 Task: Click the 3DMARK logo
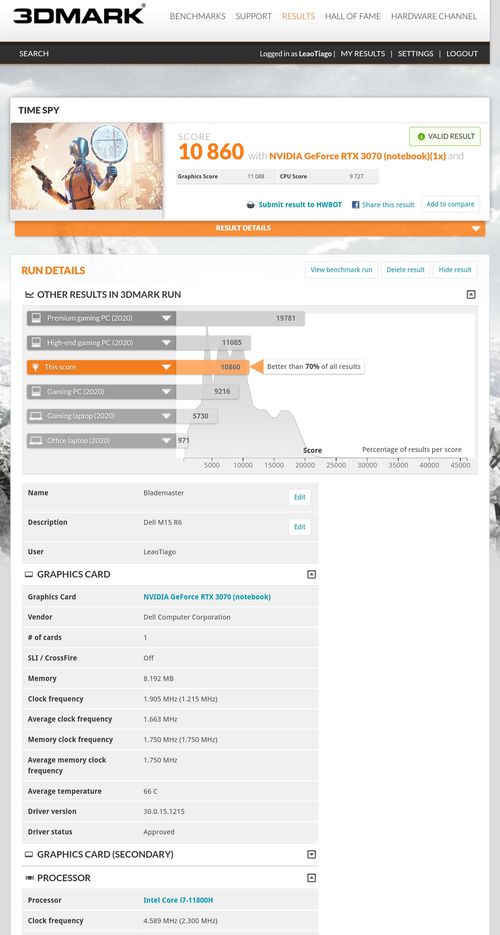point(79,14)
